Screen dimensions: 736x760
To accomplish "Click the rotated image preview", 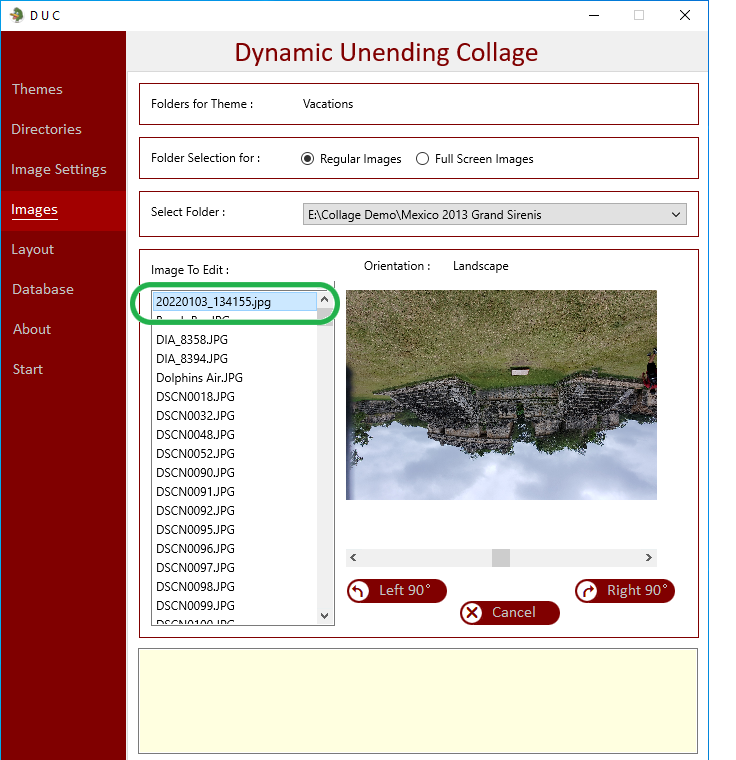I will [x=501, y=395].
